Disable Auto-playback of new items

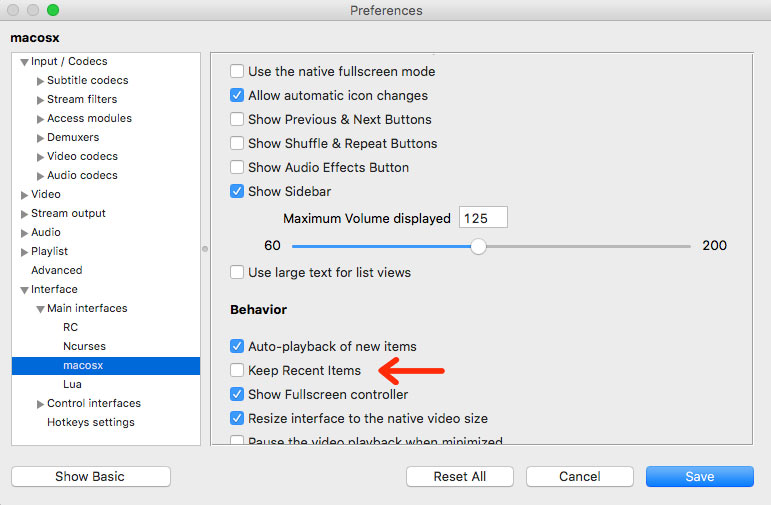pyautogui.click(x=237, y=346)
